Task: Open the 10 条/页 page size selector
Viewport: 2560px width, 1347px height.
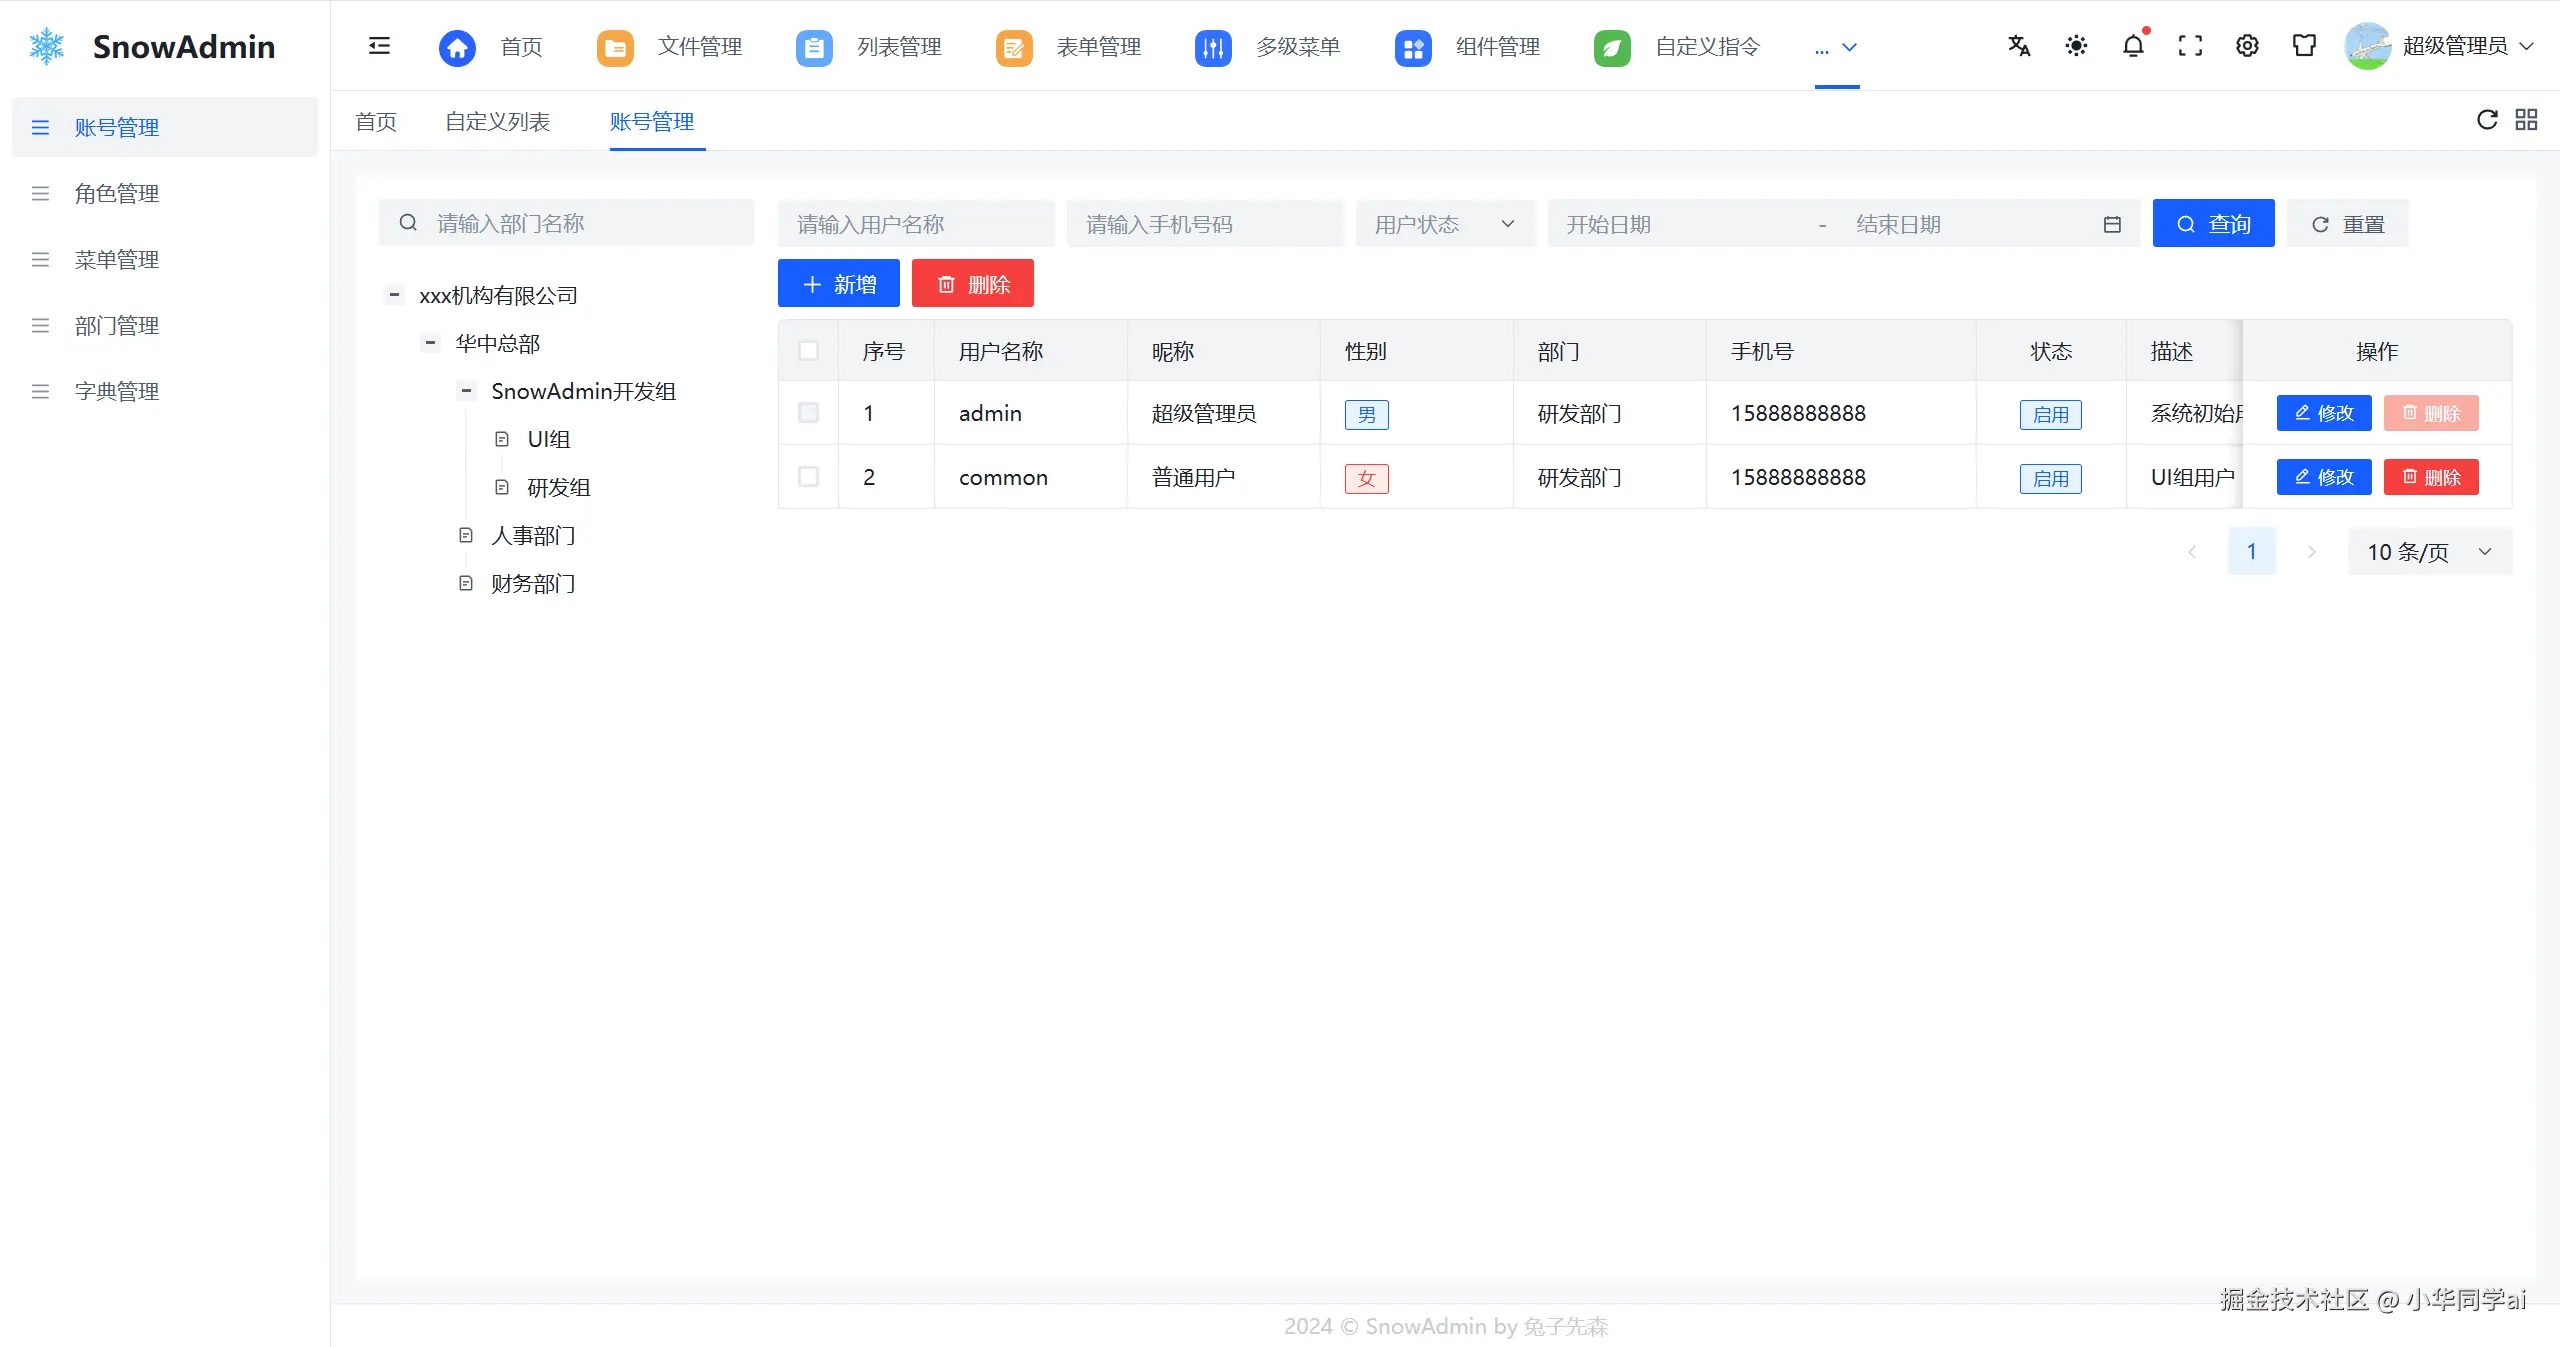Action: point(2428,552)
